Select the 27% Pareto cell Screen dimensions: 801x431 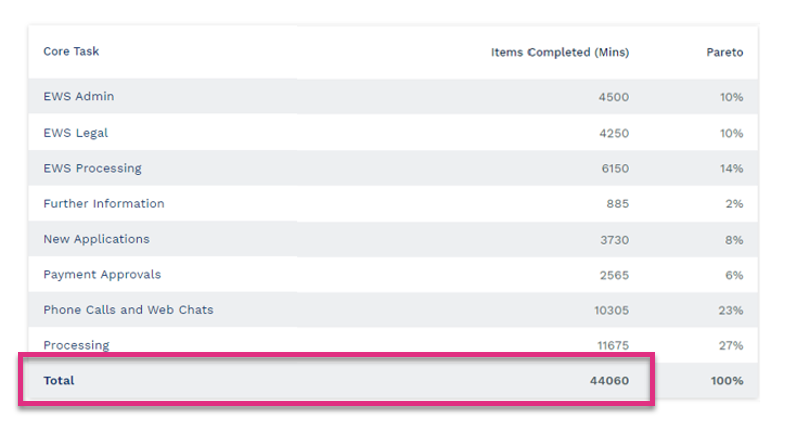tap(731, 346)
